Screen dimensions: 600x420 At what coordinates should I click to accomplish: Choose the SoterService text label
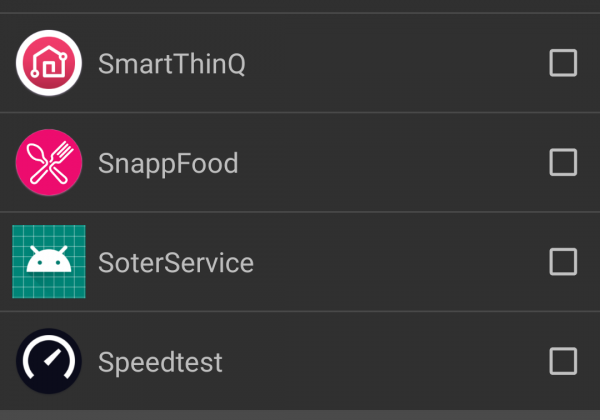click(176, 262)
